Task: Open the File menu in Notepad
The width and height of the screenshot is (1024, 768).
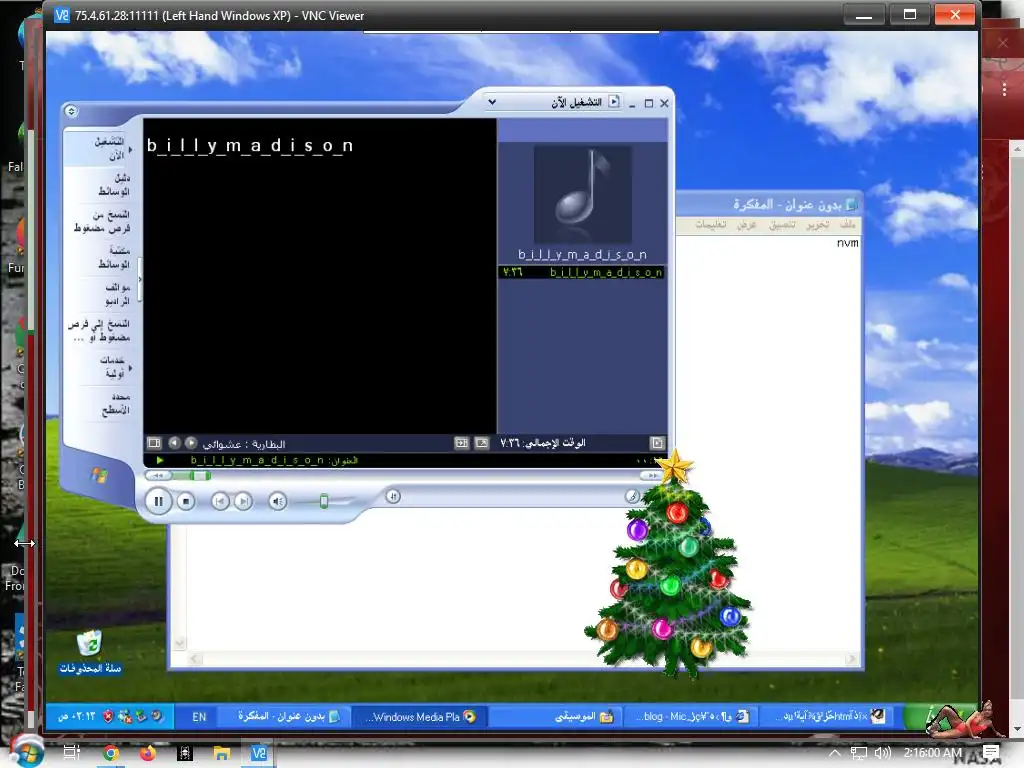Action: coord(848,225)
